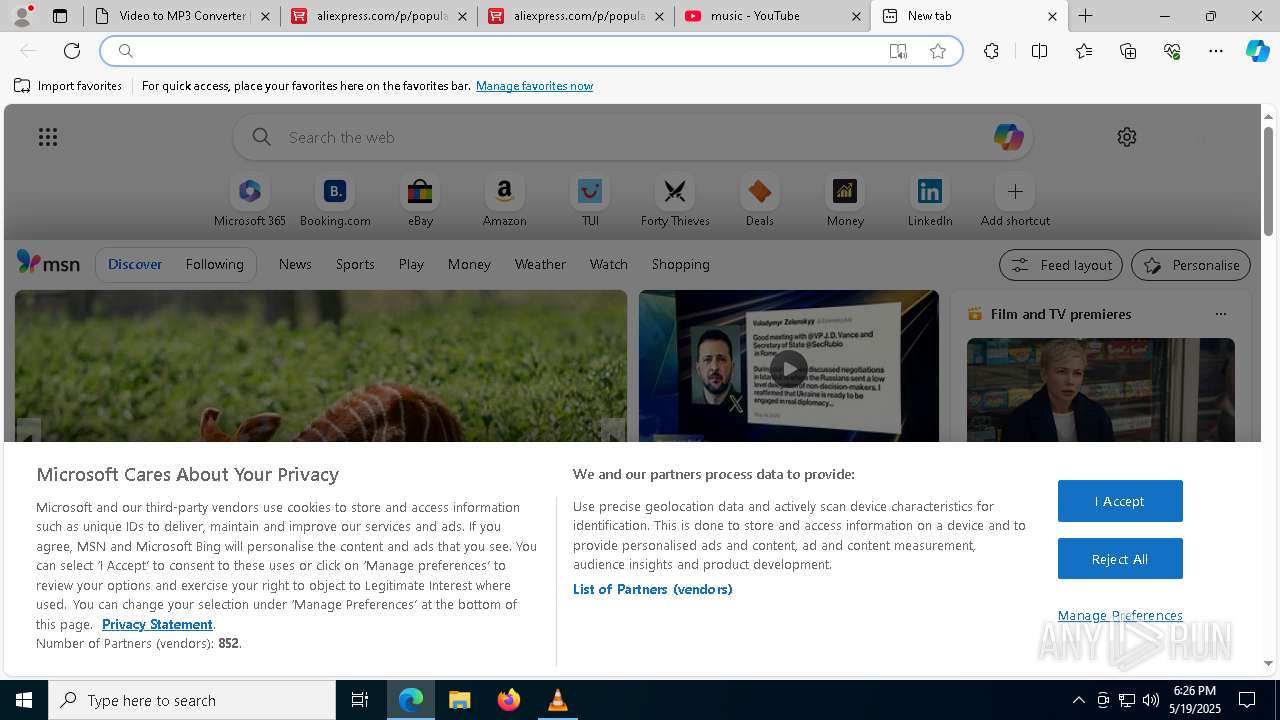Viewport: 1280px width, 720px height.
Task: Click the Search the web input field
Action: point(632,137)
